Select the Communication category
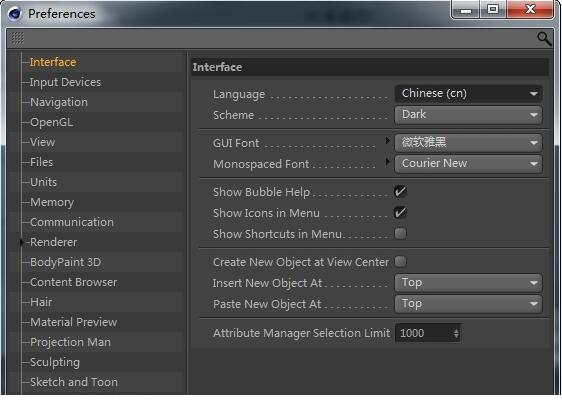Screen dimensions: 562x410 coord(72,222)
